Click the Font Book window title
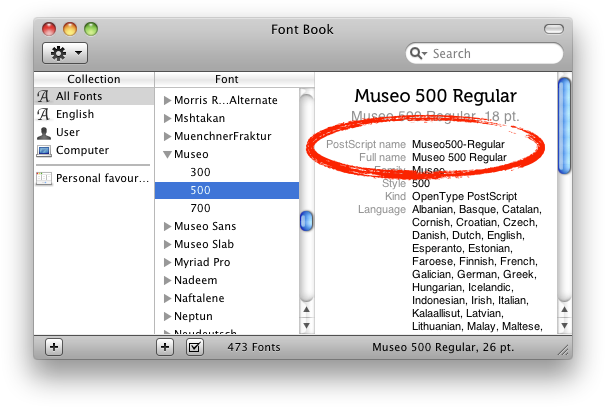The height and width of the screenshot is (408, 606). (302, 29)
